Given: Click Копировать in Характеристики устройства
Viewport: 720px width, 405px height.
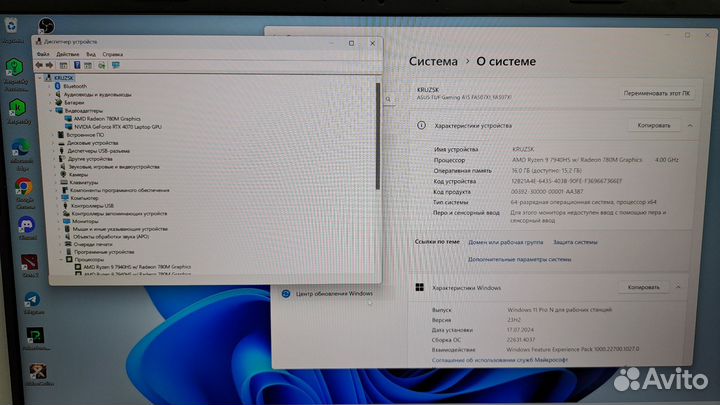Looking at the screenshot, I should (654, 125).
